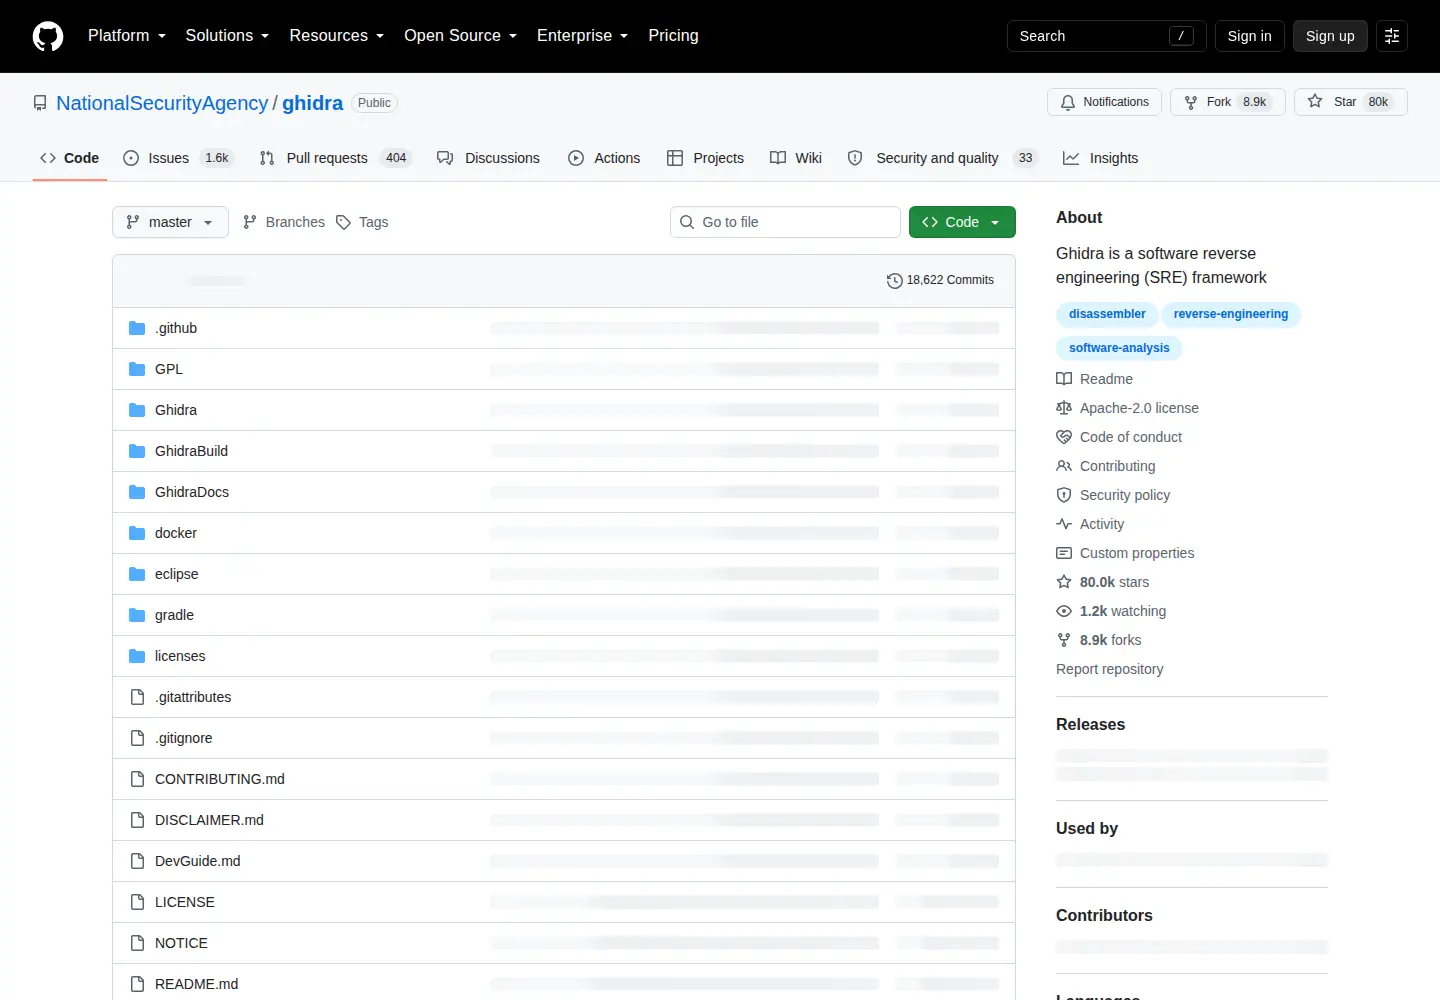Image resolution: width=1440 pixels, height=1000 pixels.
Task: Click the header Search box
Action: click(1106, 36)
